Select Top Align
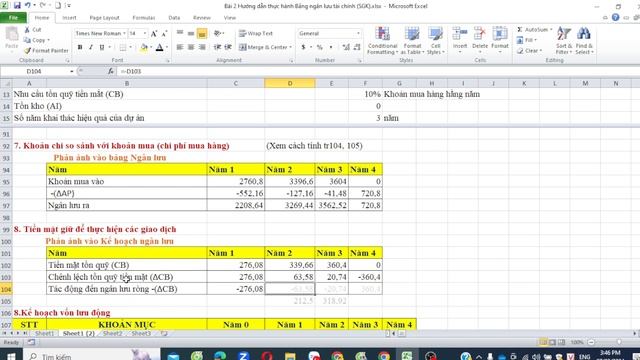 180,33
